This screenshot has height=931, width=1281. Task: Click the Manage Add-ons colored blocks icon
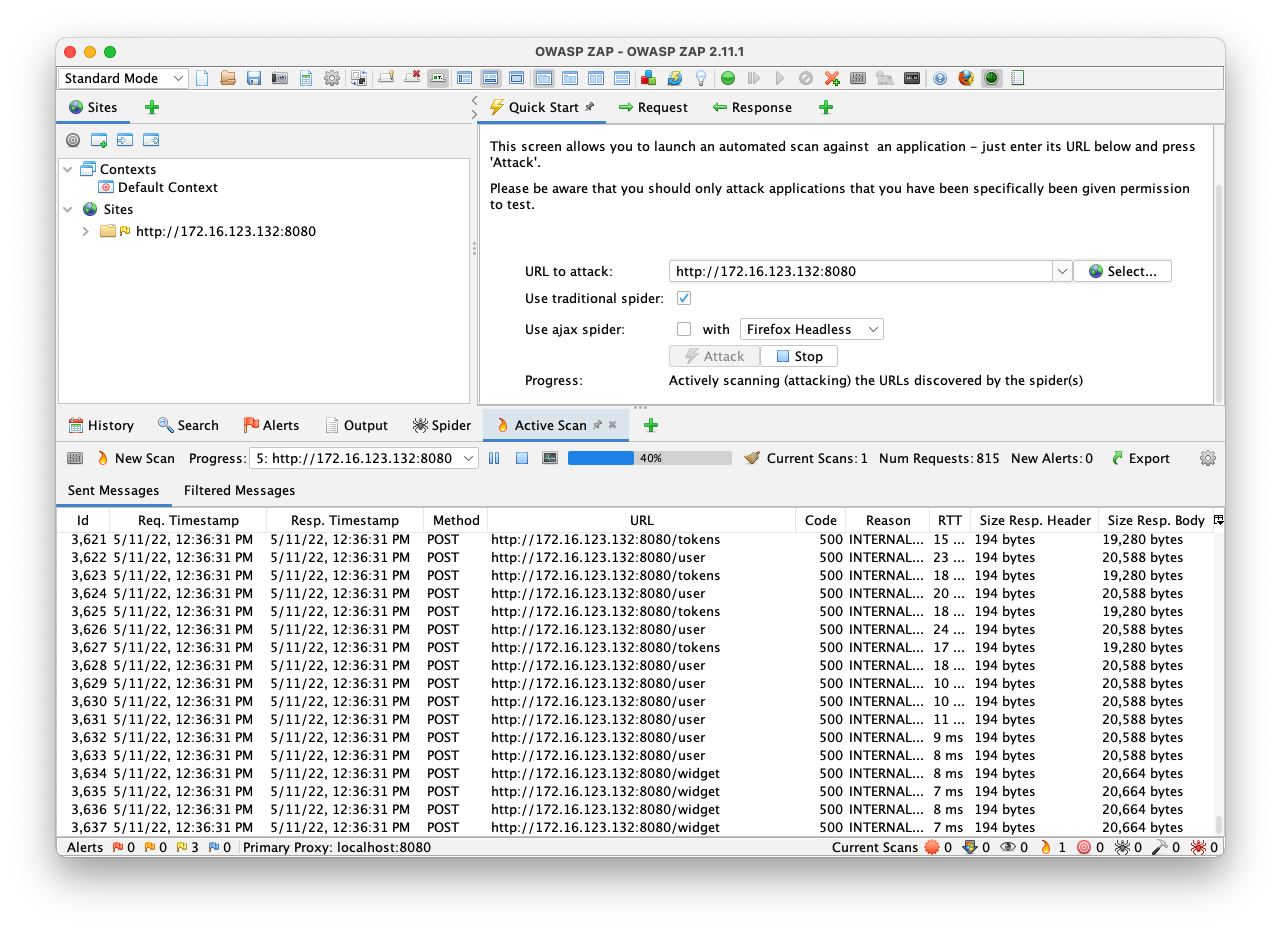(649, 78)
